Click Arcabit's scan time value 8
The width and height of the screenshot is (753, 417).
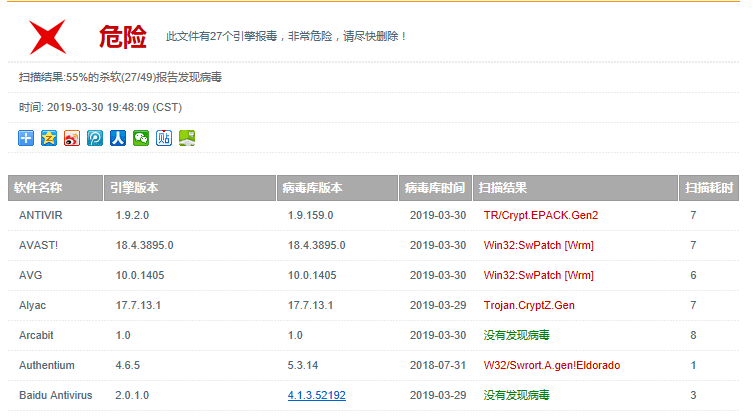point(693,335)
